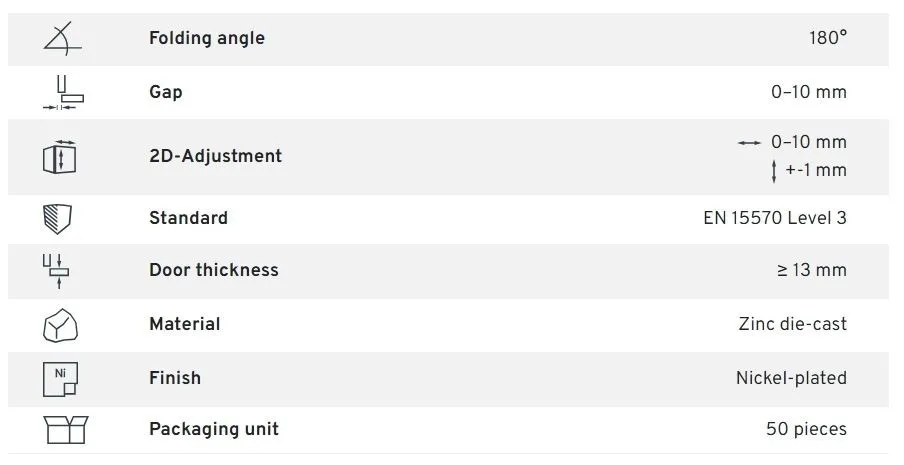Viewport: 904px width, 465px height.
Task: Click the Nickel-plated finish value
Action: [791, 378]
